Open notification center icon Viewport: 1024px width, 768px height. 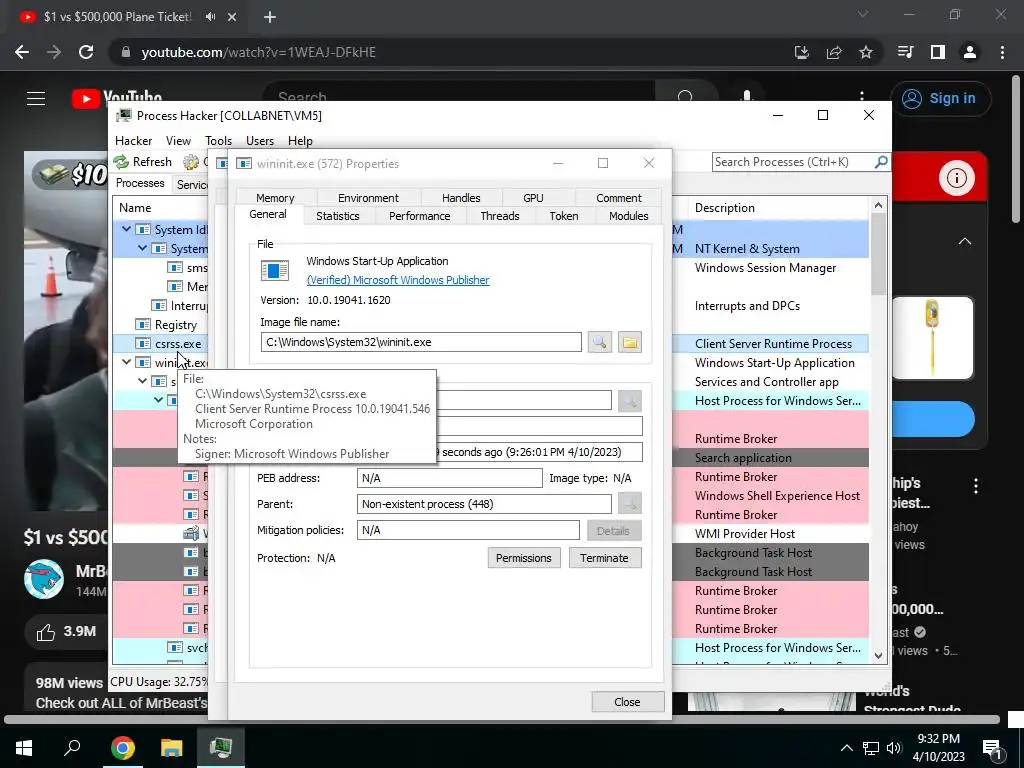(x=992, y=748)
